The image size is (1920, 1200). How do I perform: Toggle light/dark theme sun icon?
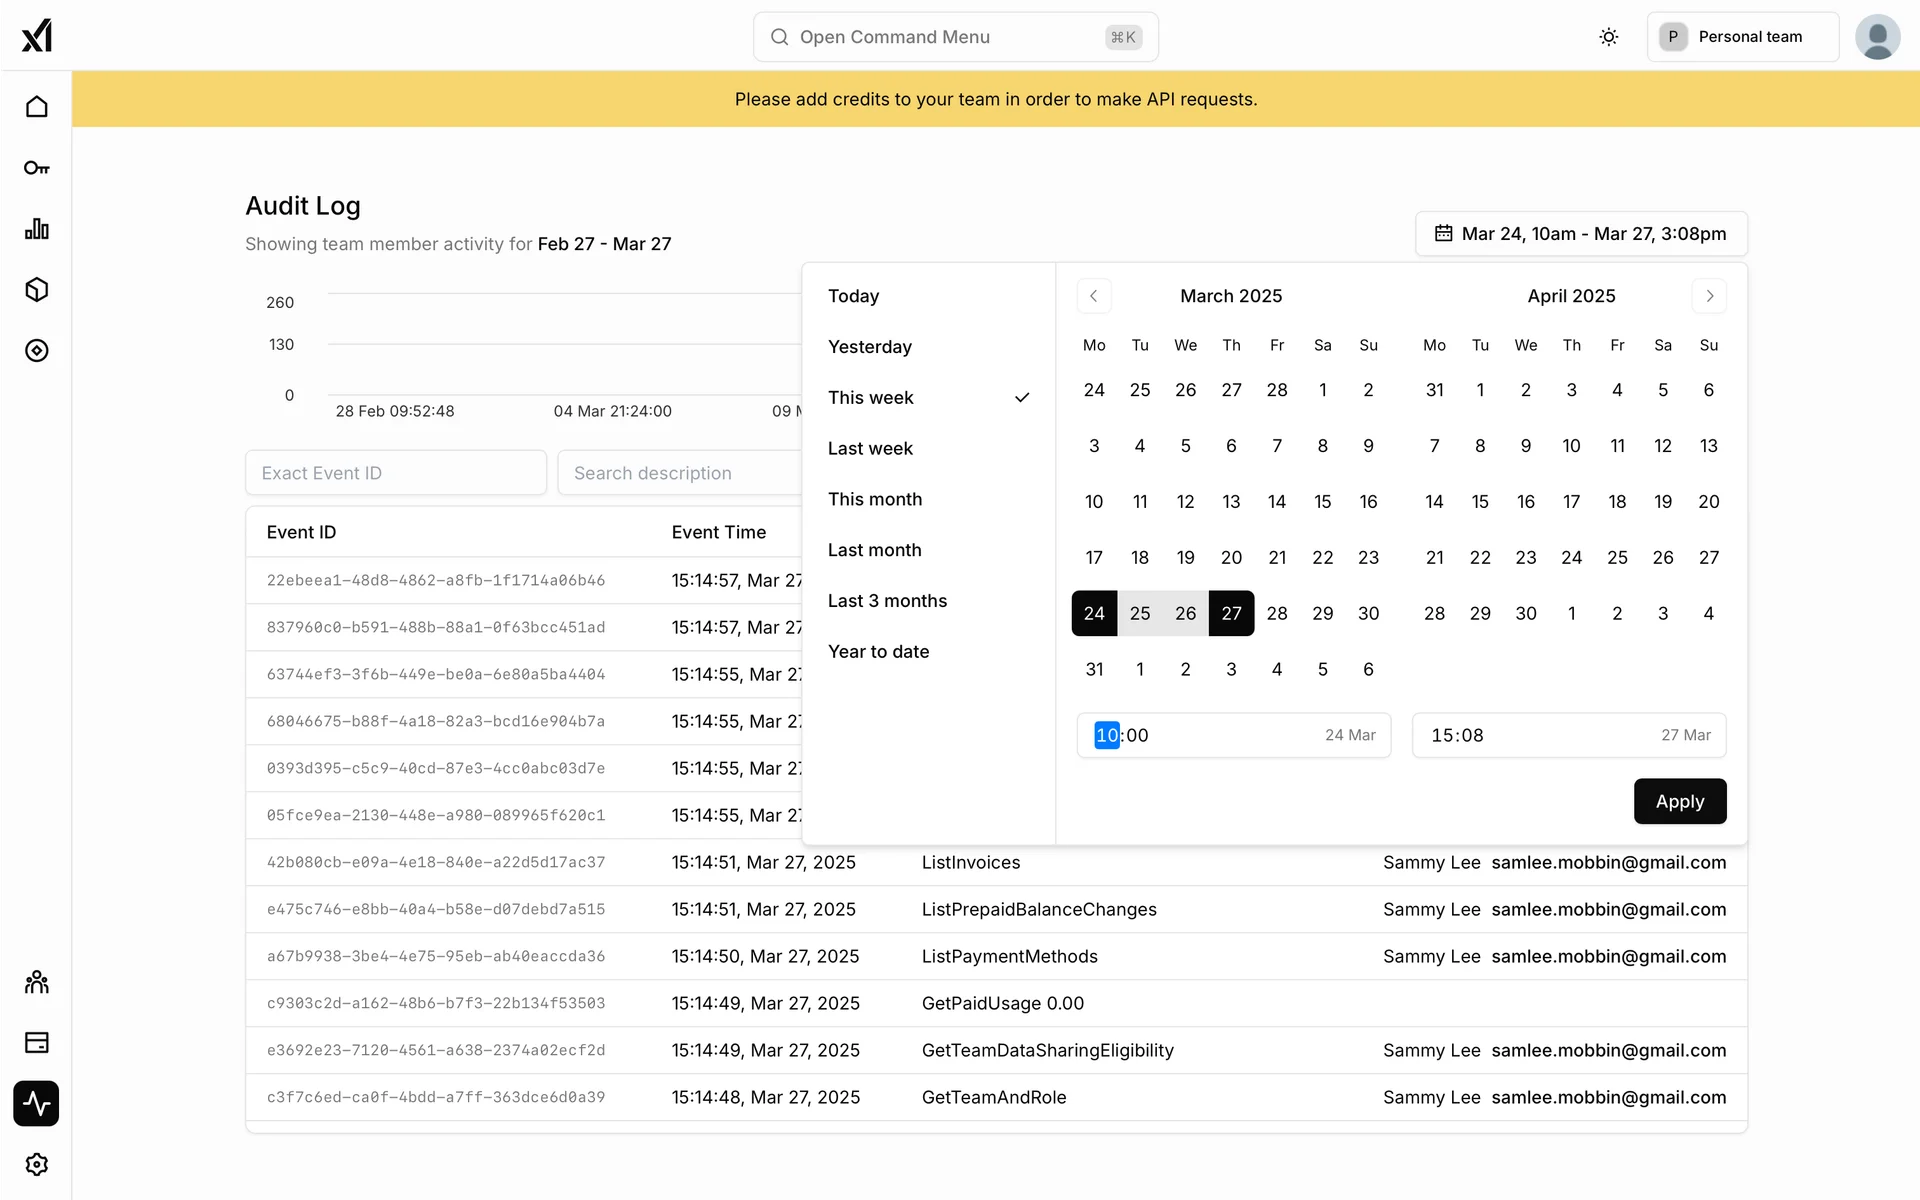(1608, 37)
